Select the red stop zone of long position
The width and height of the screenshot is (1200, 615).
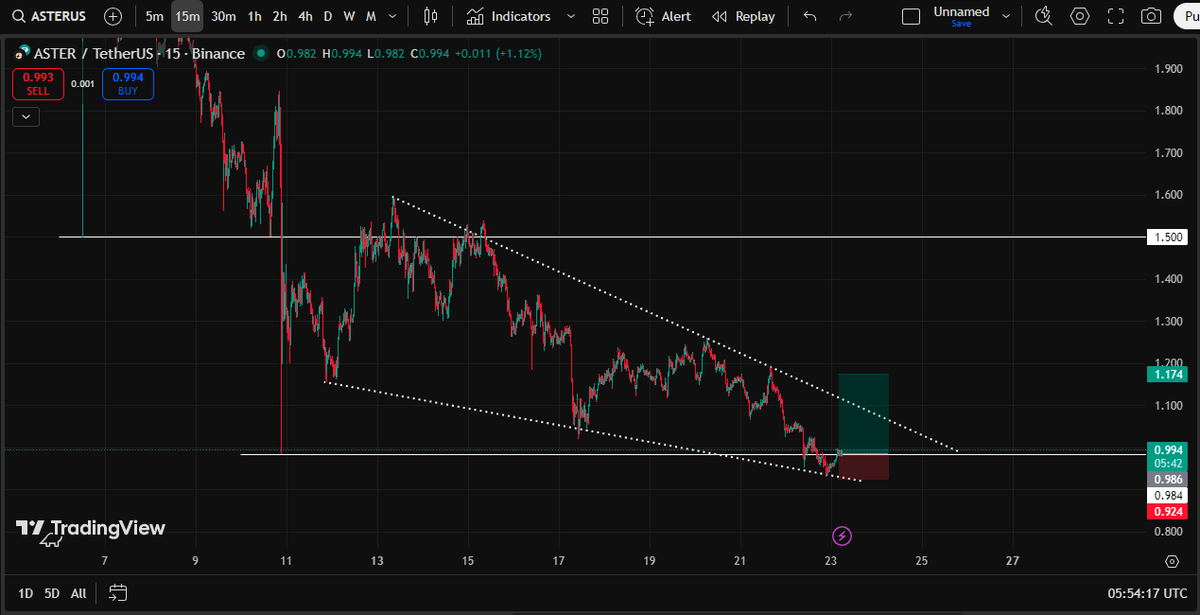click(x=863, y=466)
